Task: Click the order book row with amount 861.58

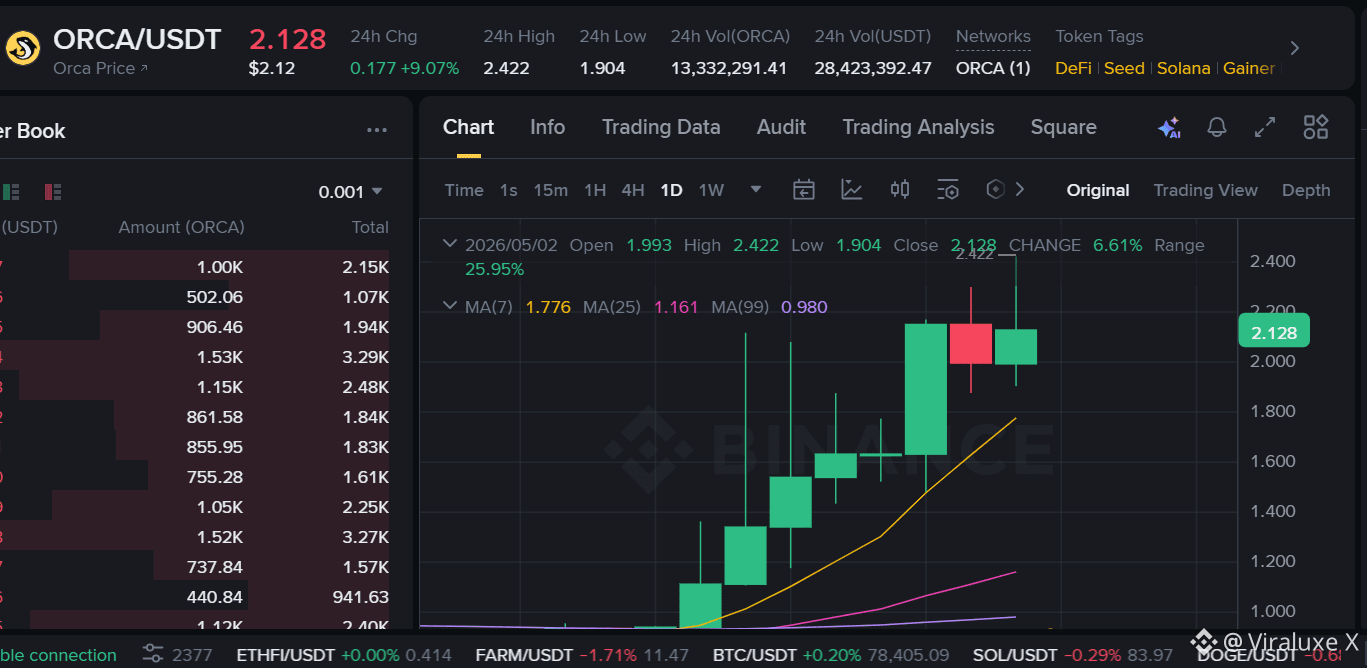Action: point(196,417)
